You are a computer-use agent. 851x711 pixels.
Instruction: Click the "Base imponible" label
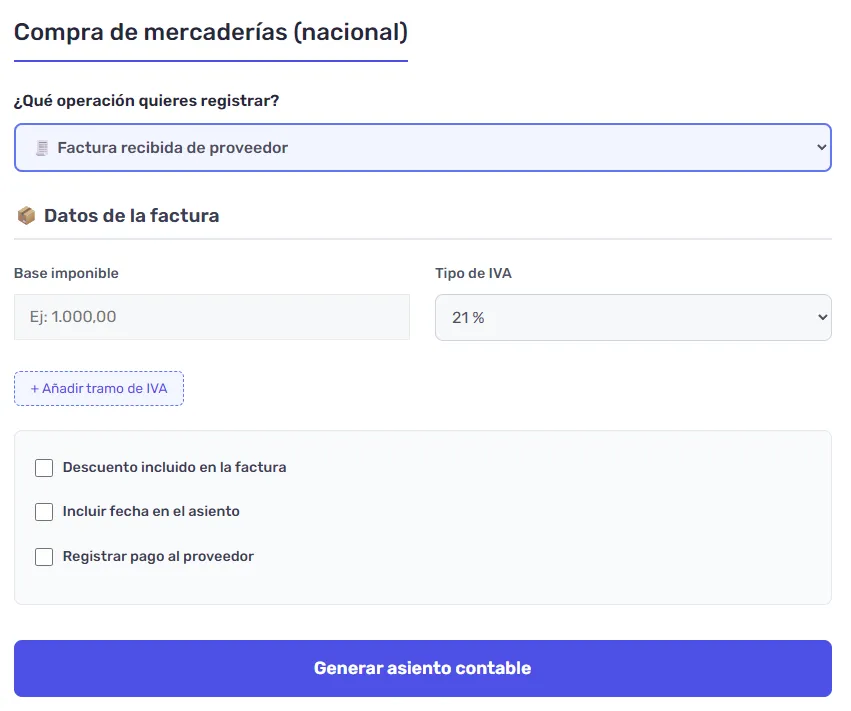[66, 273]
